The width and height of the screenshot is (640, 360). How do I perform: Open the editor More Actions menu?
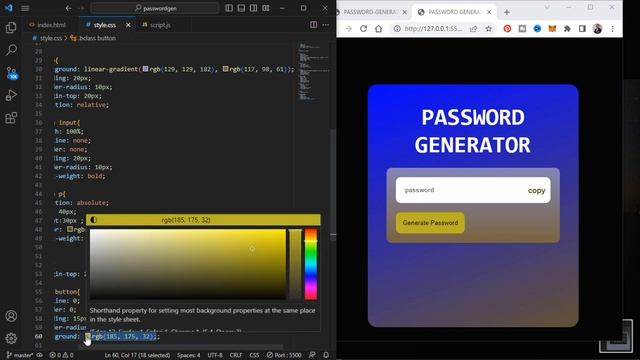point(326,25)
